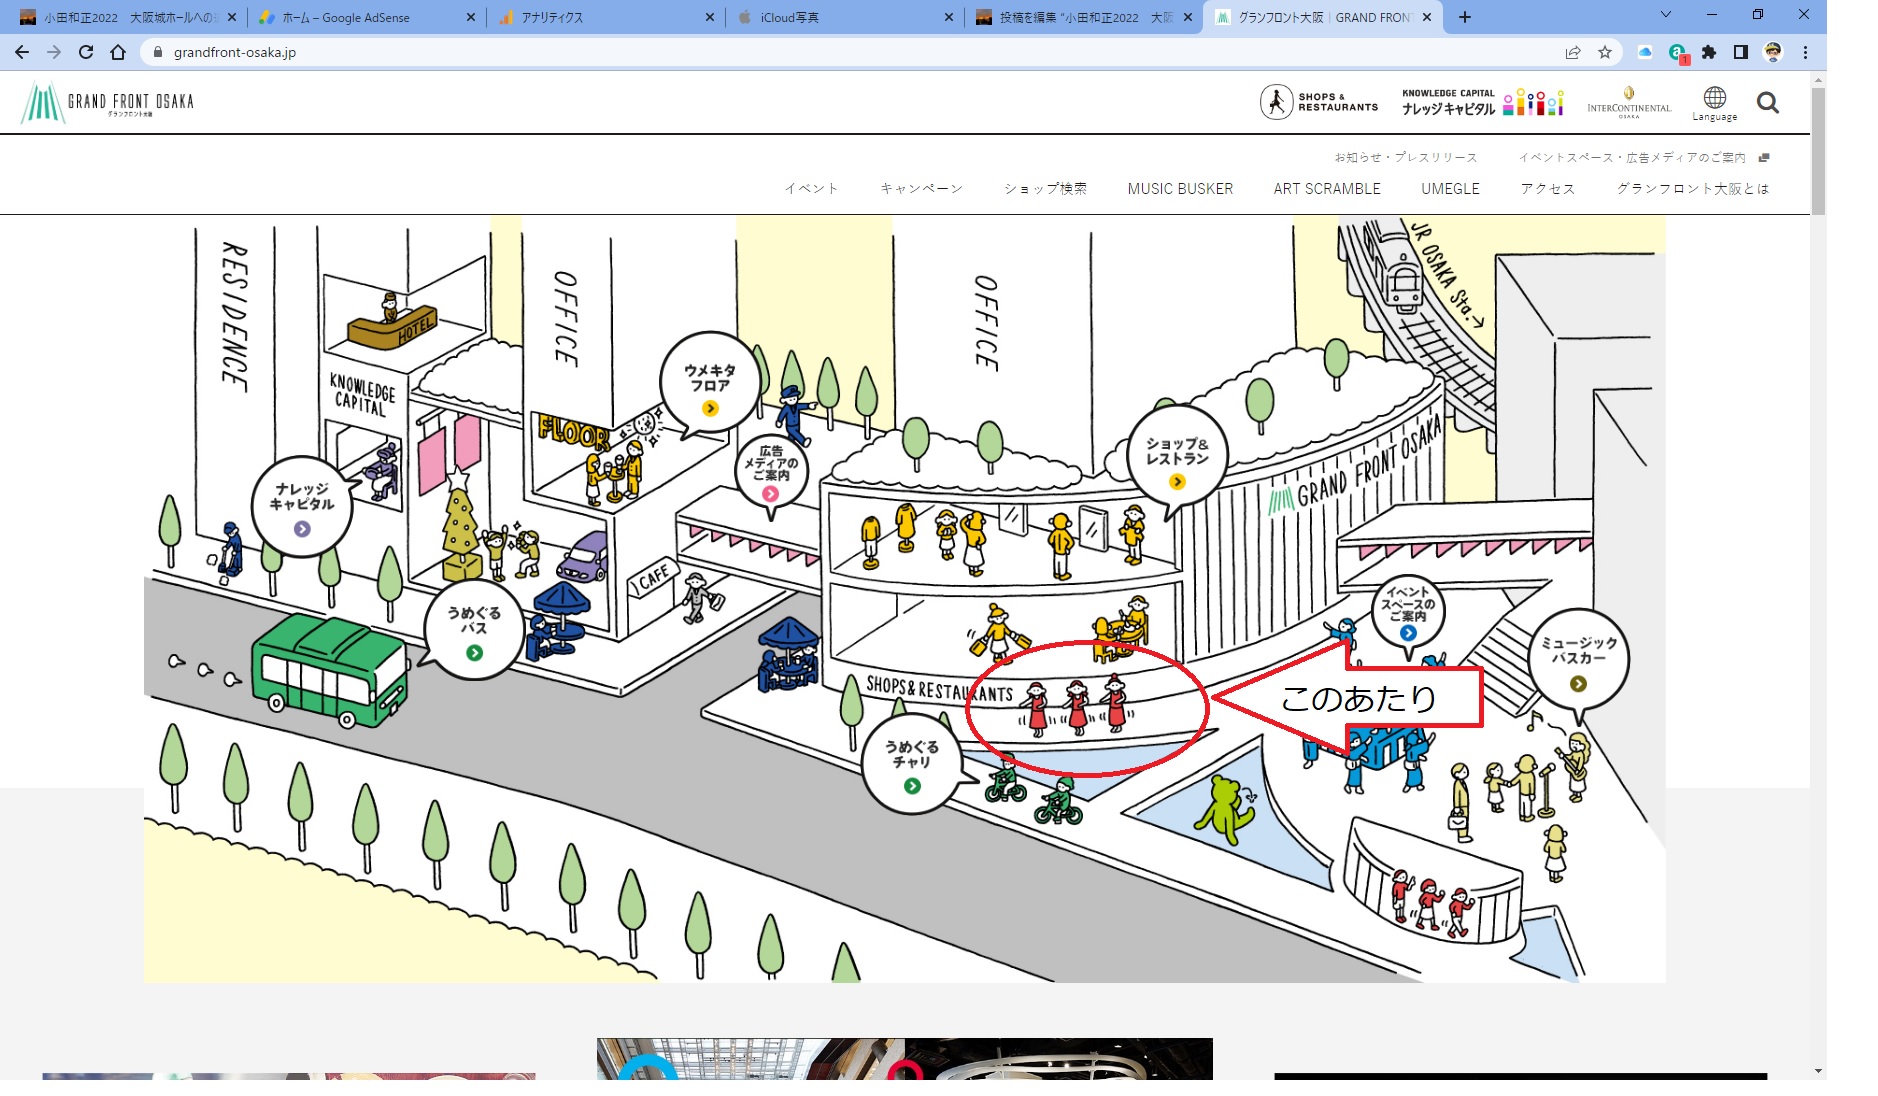Open the お知らせ・プレスリリース link

[x=1406, y=158]
